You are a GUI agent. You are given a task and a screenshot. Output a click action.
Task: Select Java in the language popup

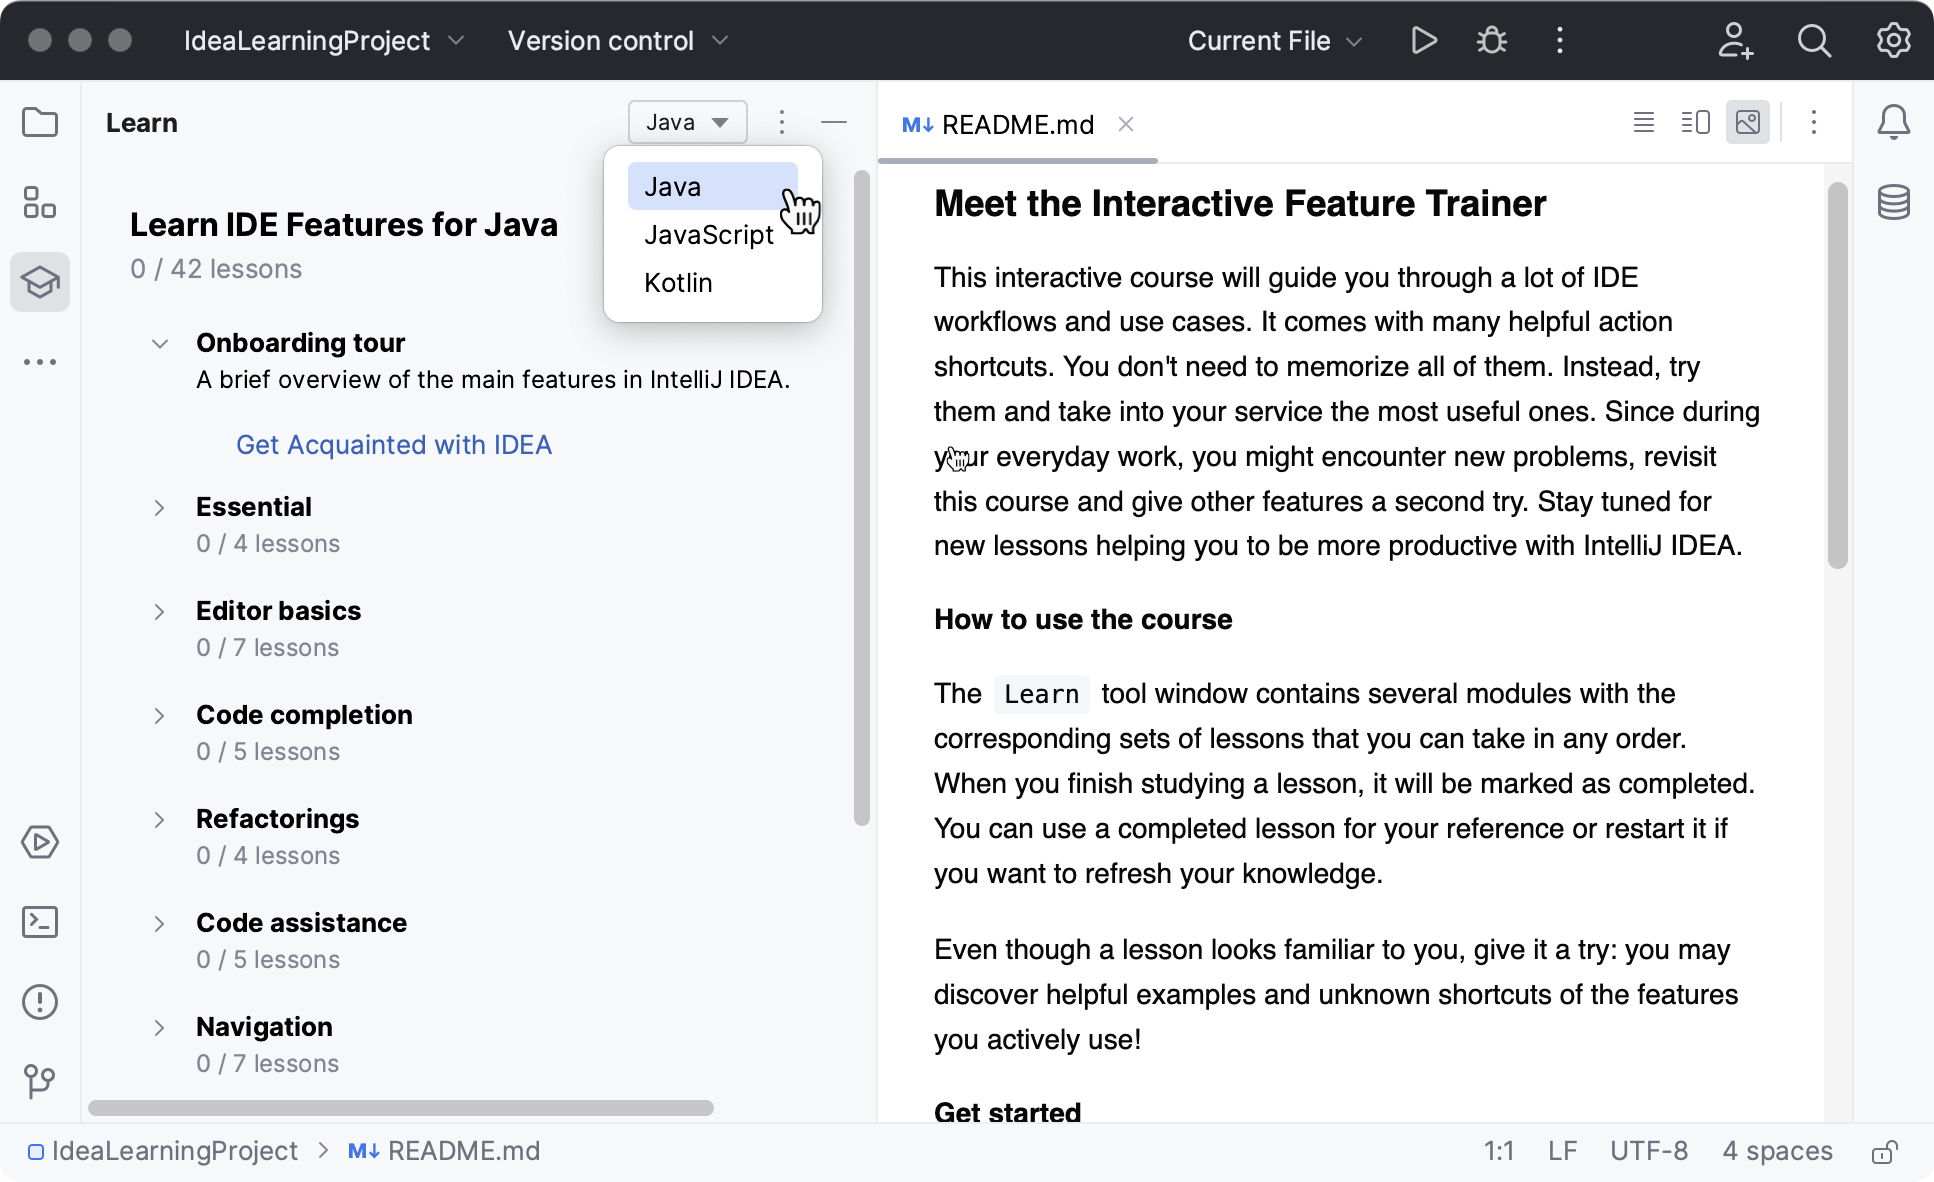point(712,187)
